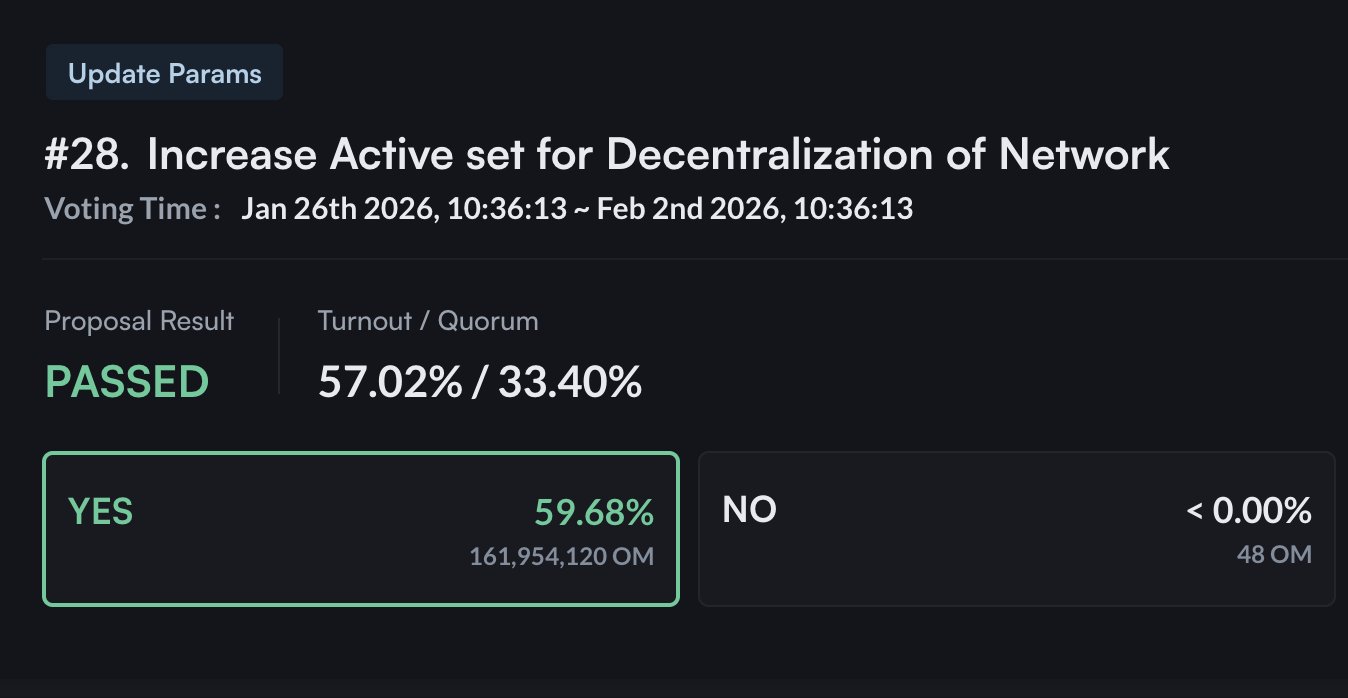The image size is (1348, 698).
Task: Select the < 0.00% NO percentage
Action: click(1249, 512)
